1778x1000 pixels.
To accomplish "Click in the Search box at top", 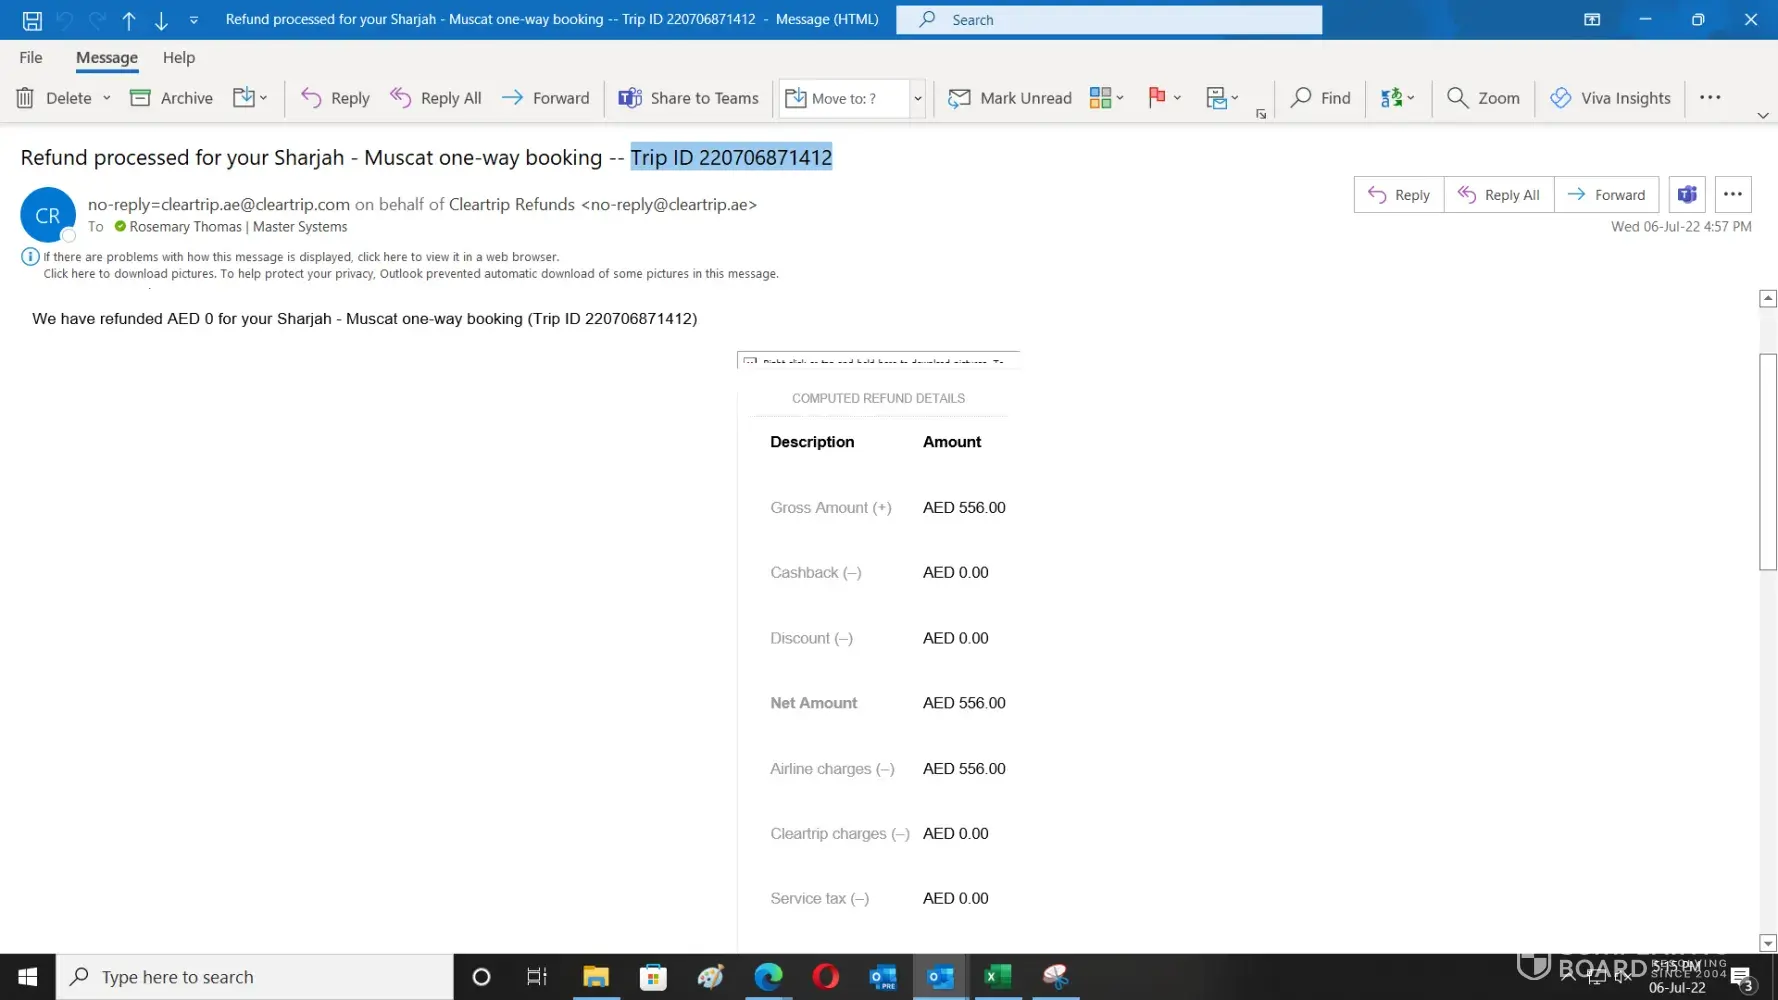I will pyautogui.click(x=1108, y=20).
